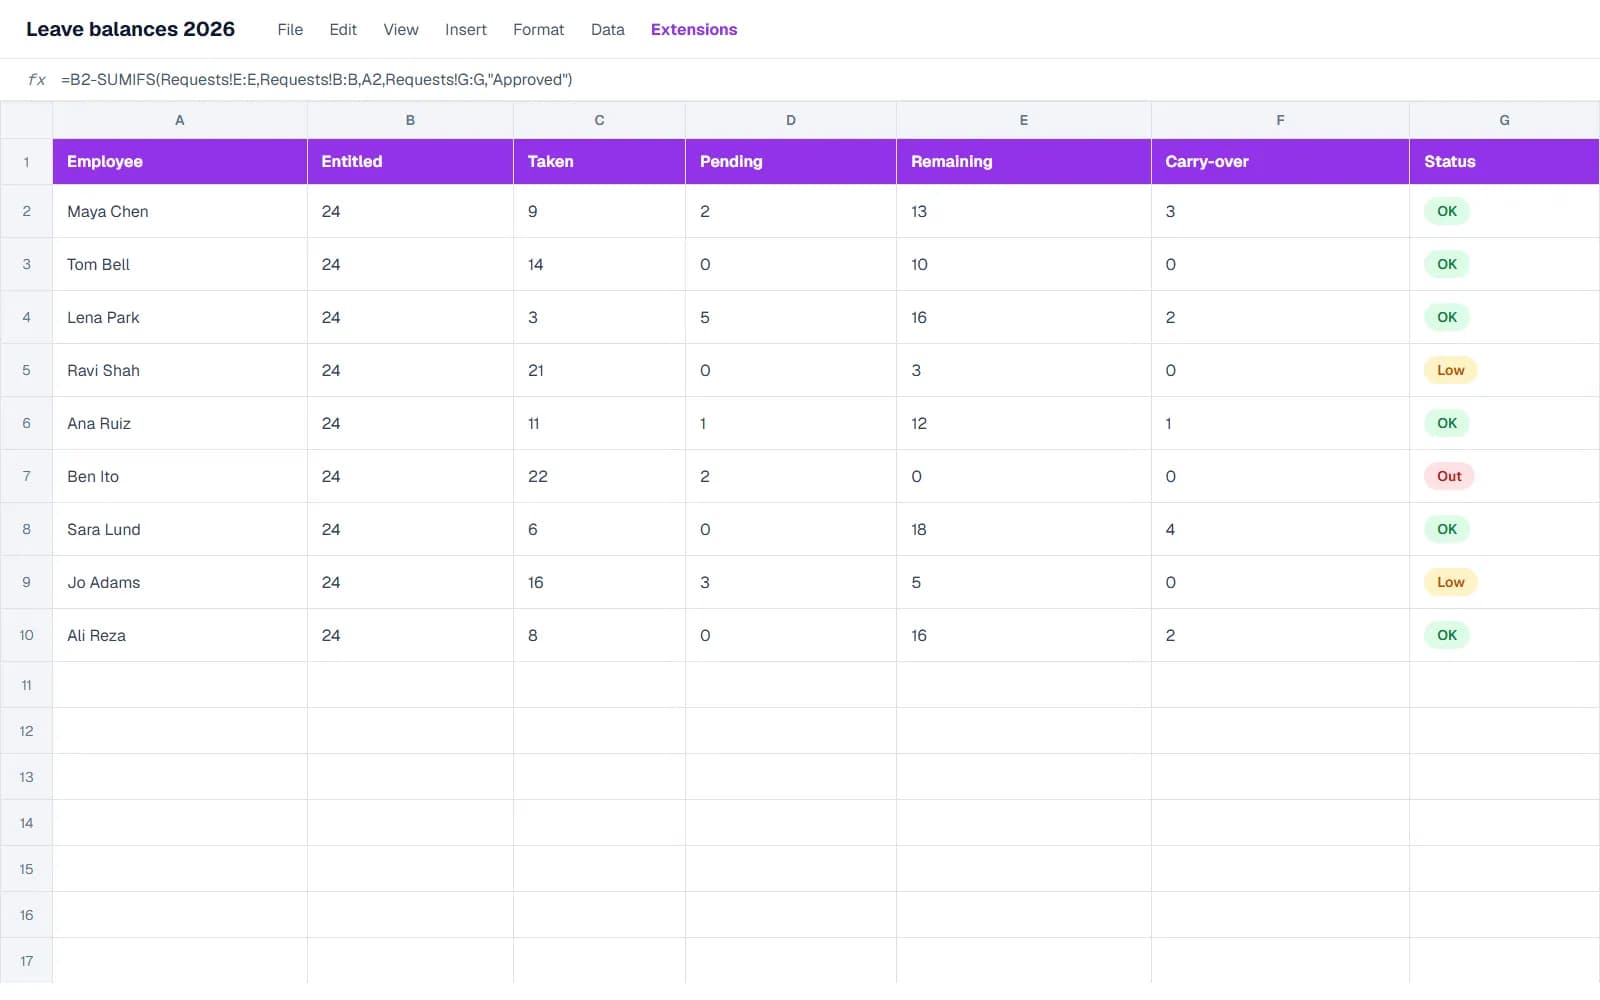Click the Taken header cell
This screenshot has width=1600, height=1000.
(x=599, y=162)
